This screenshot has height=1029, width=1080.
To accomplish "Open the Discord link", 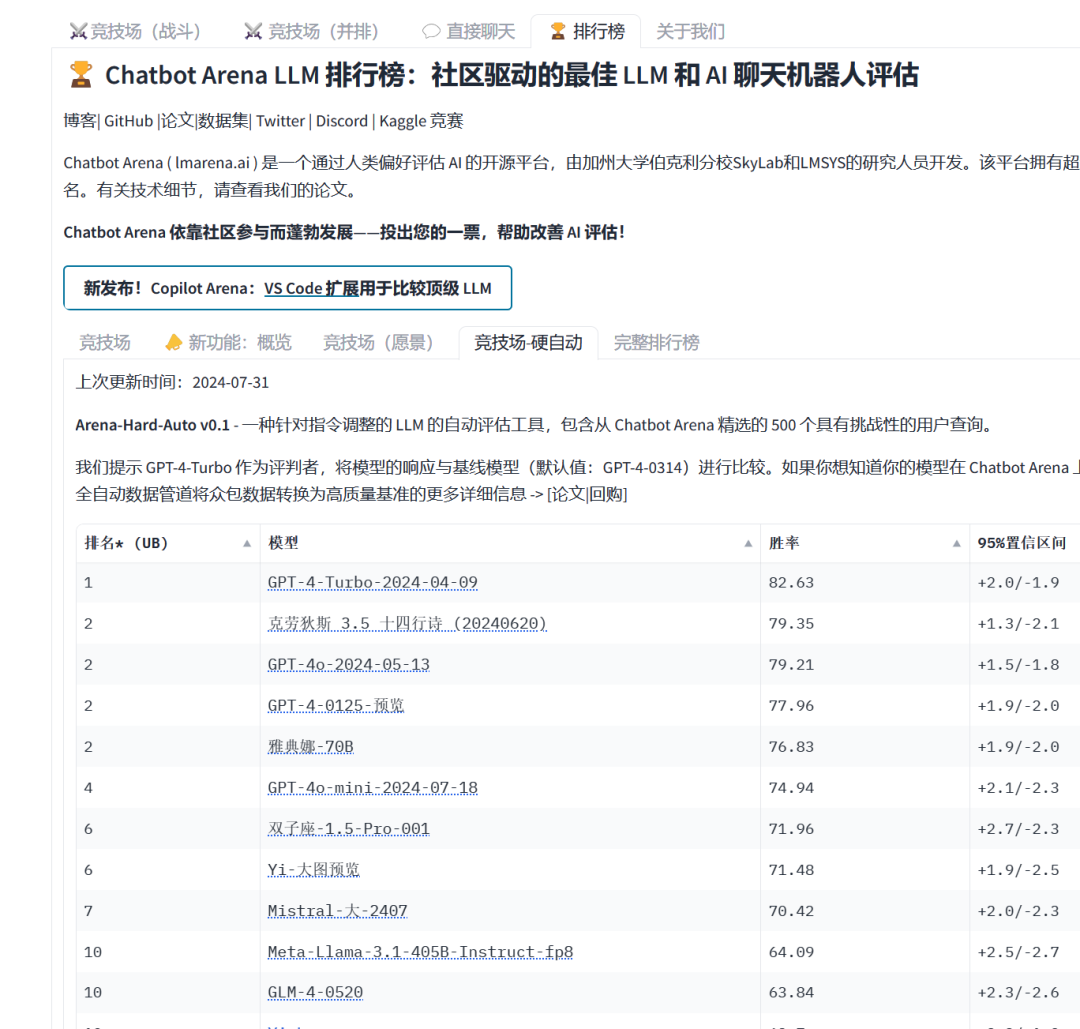I will 342,121.
